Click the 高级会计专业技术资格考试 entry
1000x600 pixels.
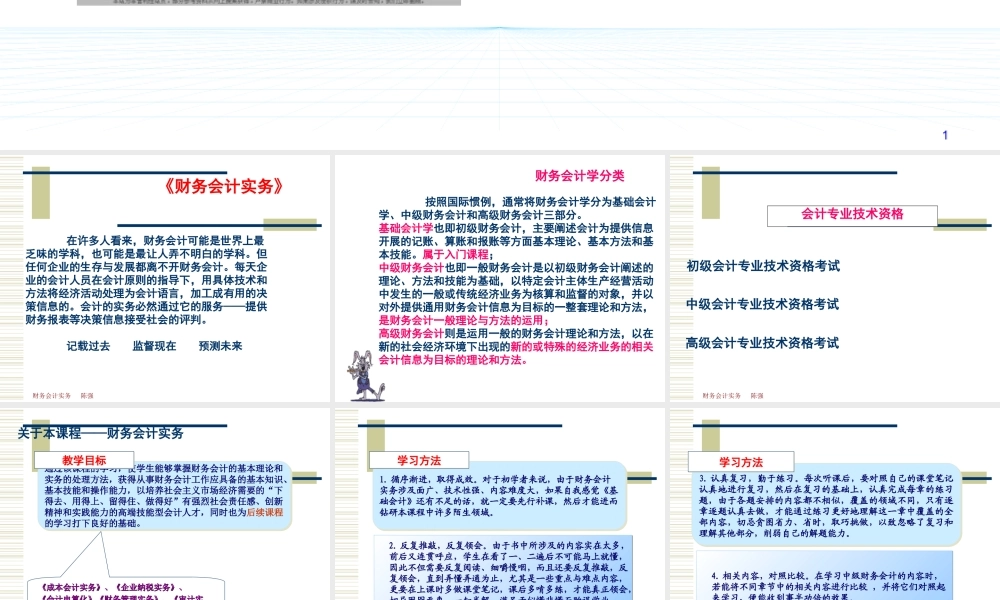[763, 343]
